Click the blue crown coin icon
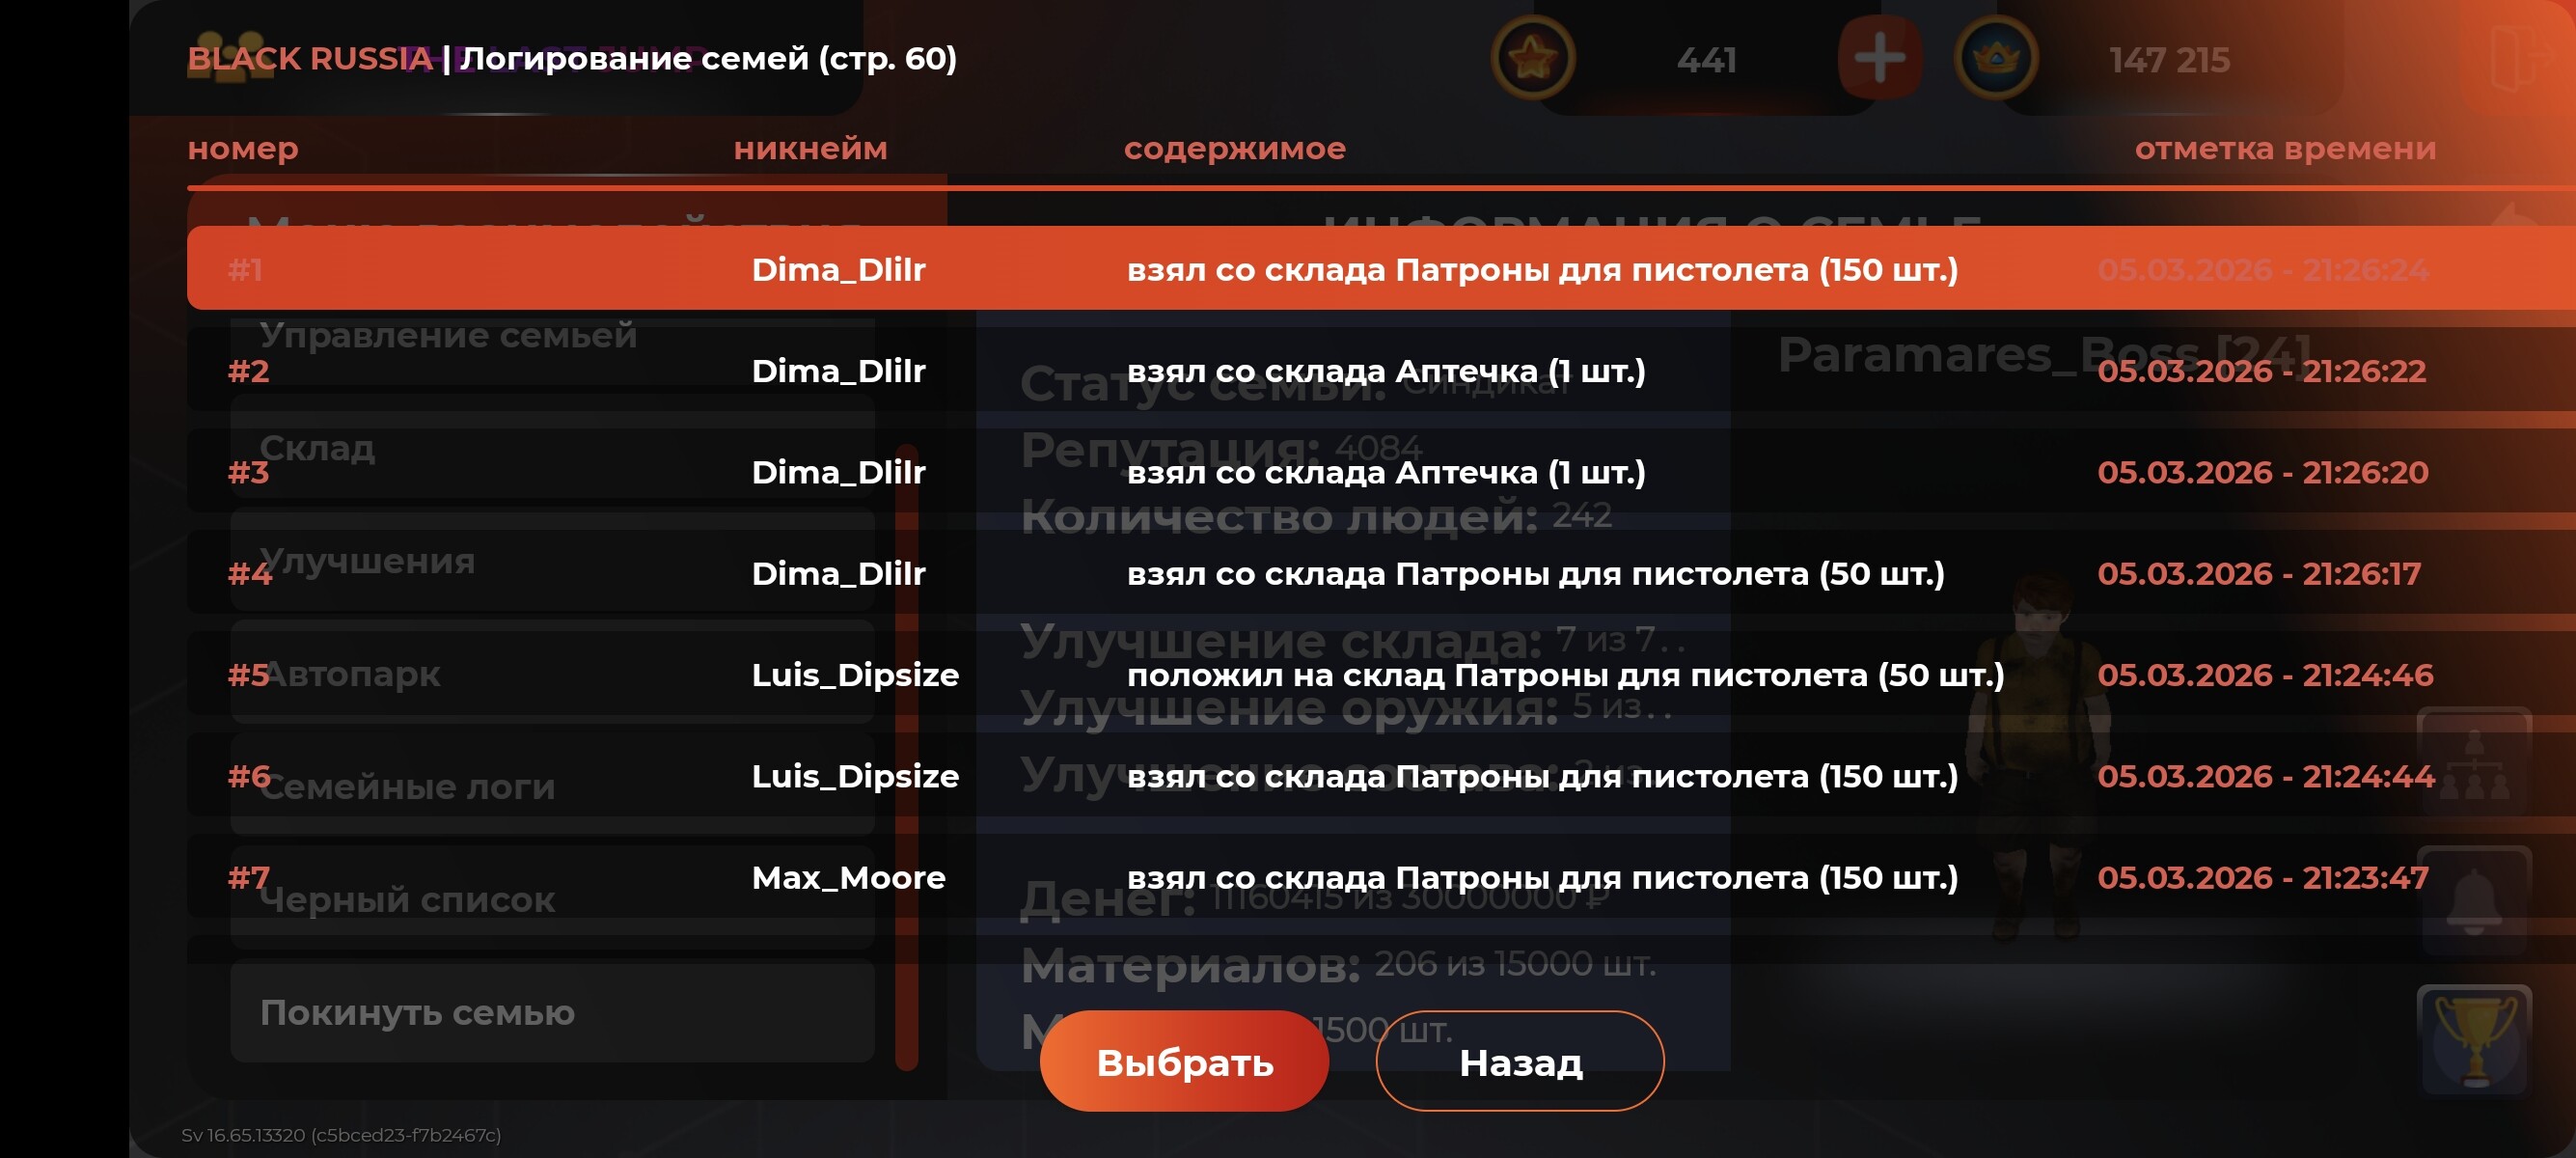Image resolution: width=2576 pixels, height=1158 pixels. tap(1995, 57)
